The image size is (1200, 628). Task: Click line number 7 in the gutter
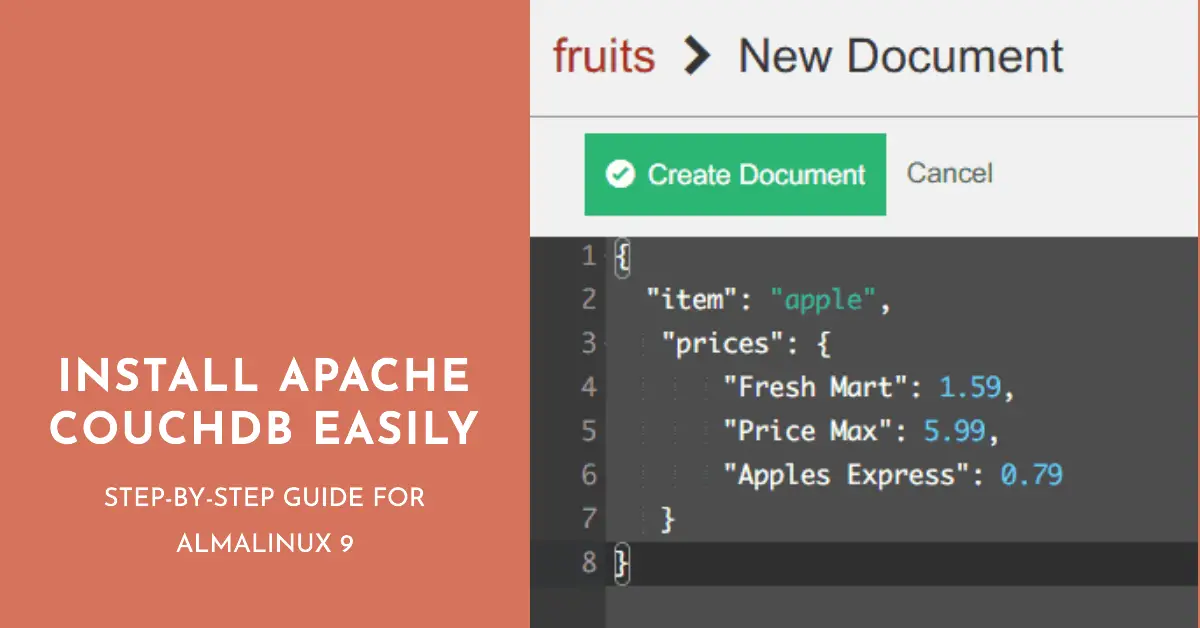tap(588, 519)
